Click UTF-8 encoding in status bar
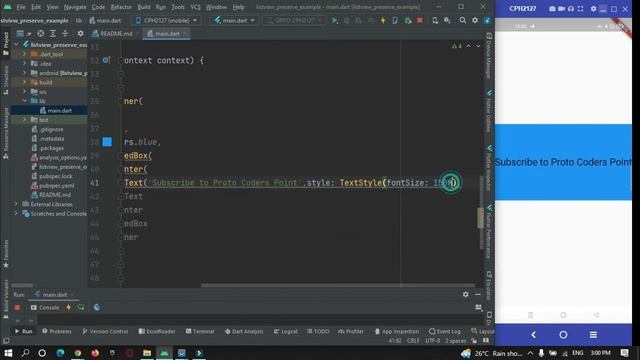Image resolution: width=640 pixels, height=360 pixels. coord(432,340)
